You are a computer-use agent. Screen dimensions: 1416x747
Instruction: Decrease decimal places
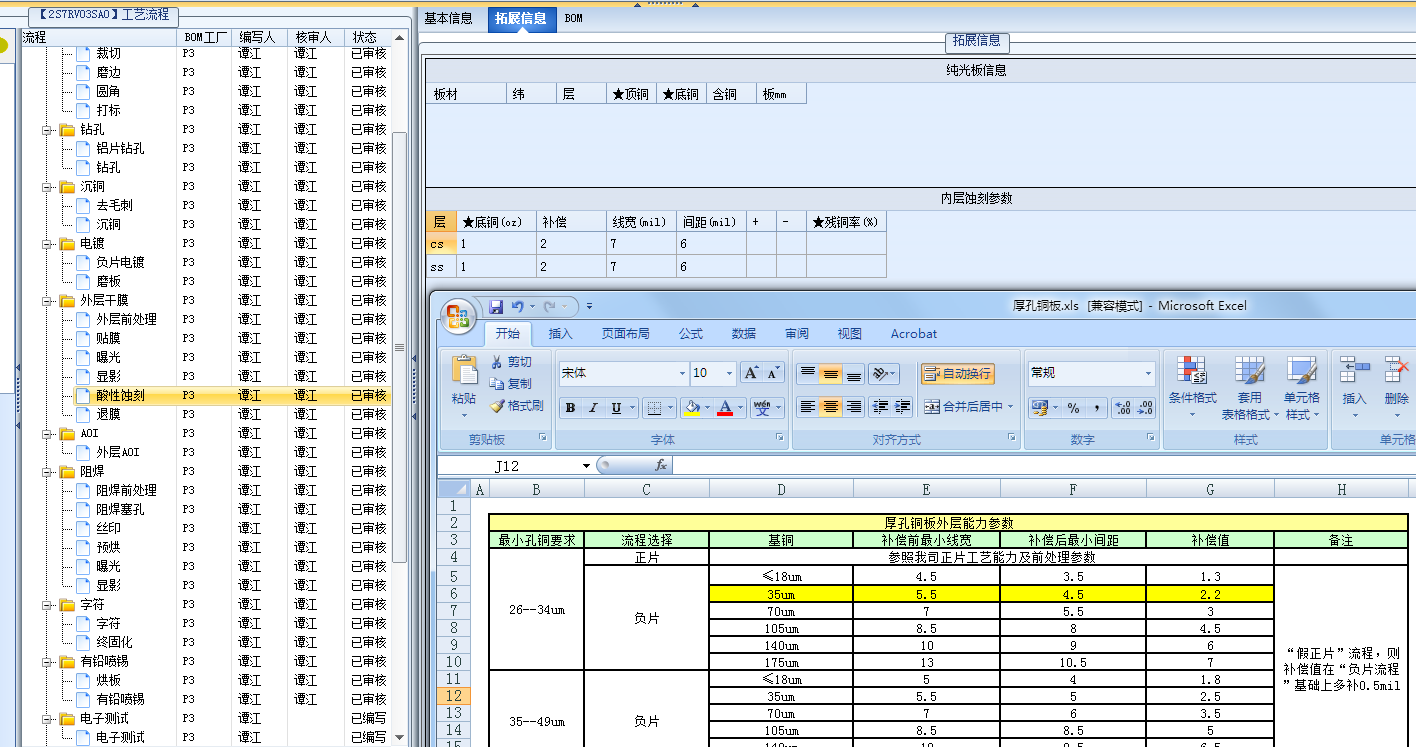[x=1145, y=408]
